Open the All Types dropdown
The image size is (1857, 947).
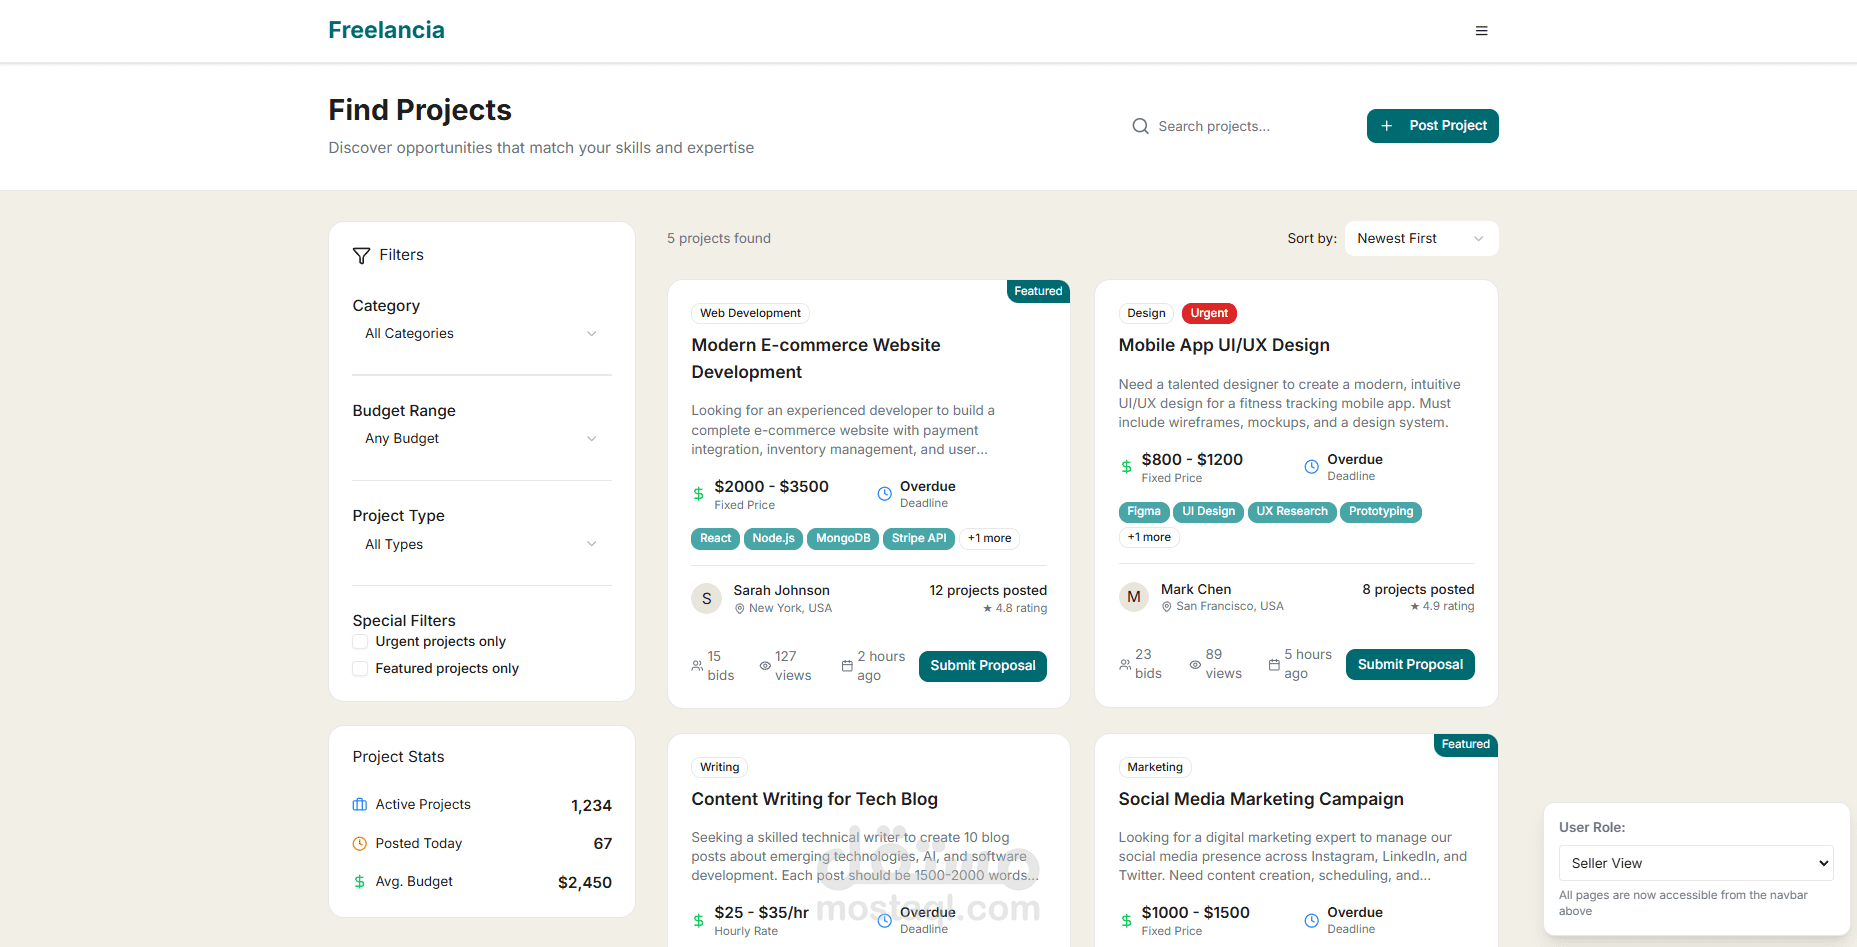point(481,544)
